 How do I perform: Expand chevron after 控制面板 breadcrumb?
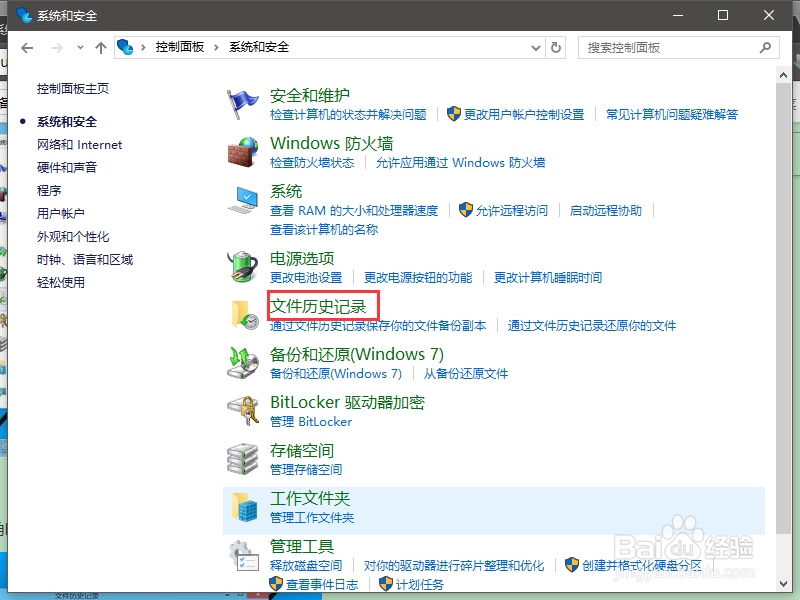pos(216,47)
